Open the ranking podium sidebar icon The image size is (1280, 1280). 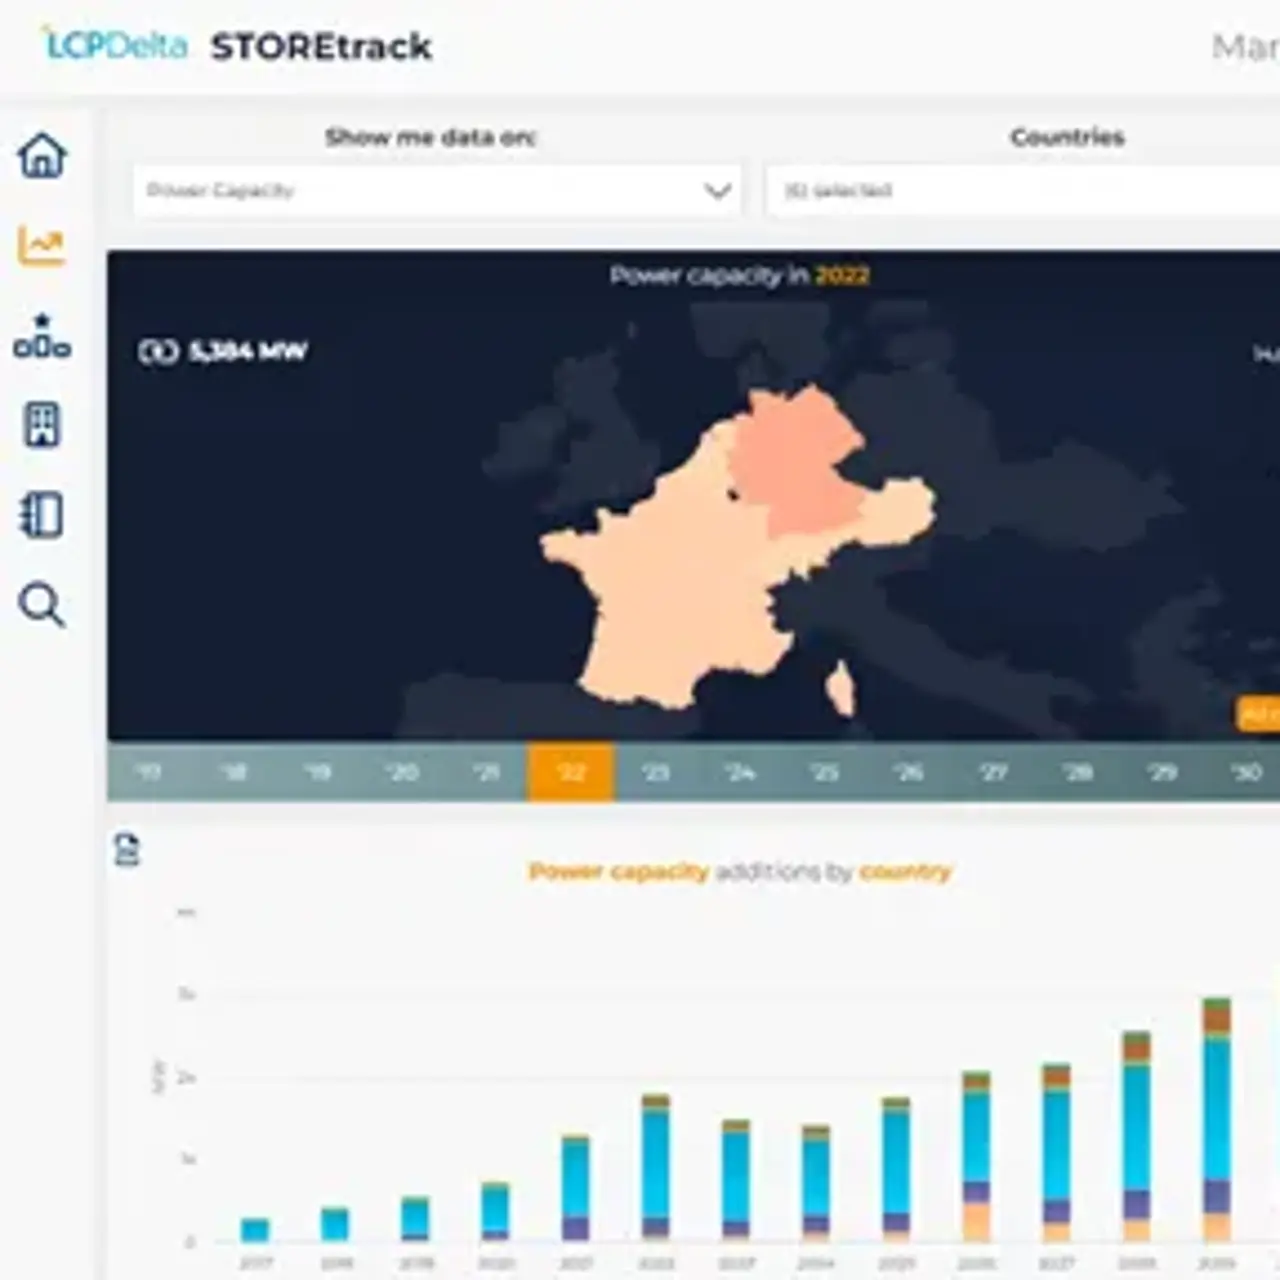(42, 337)
